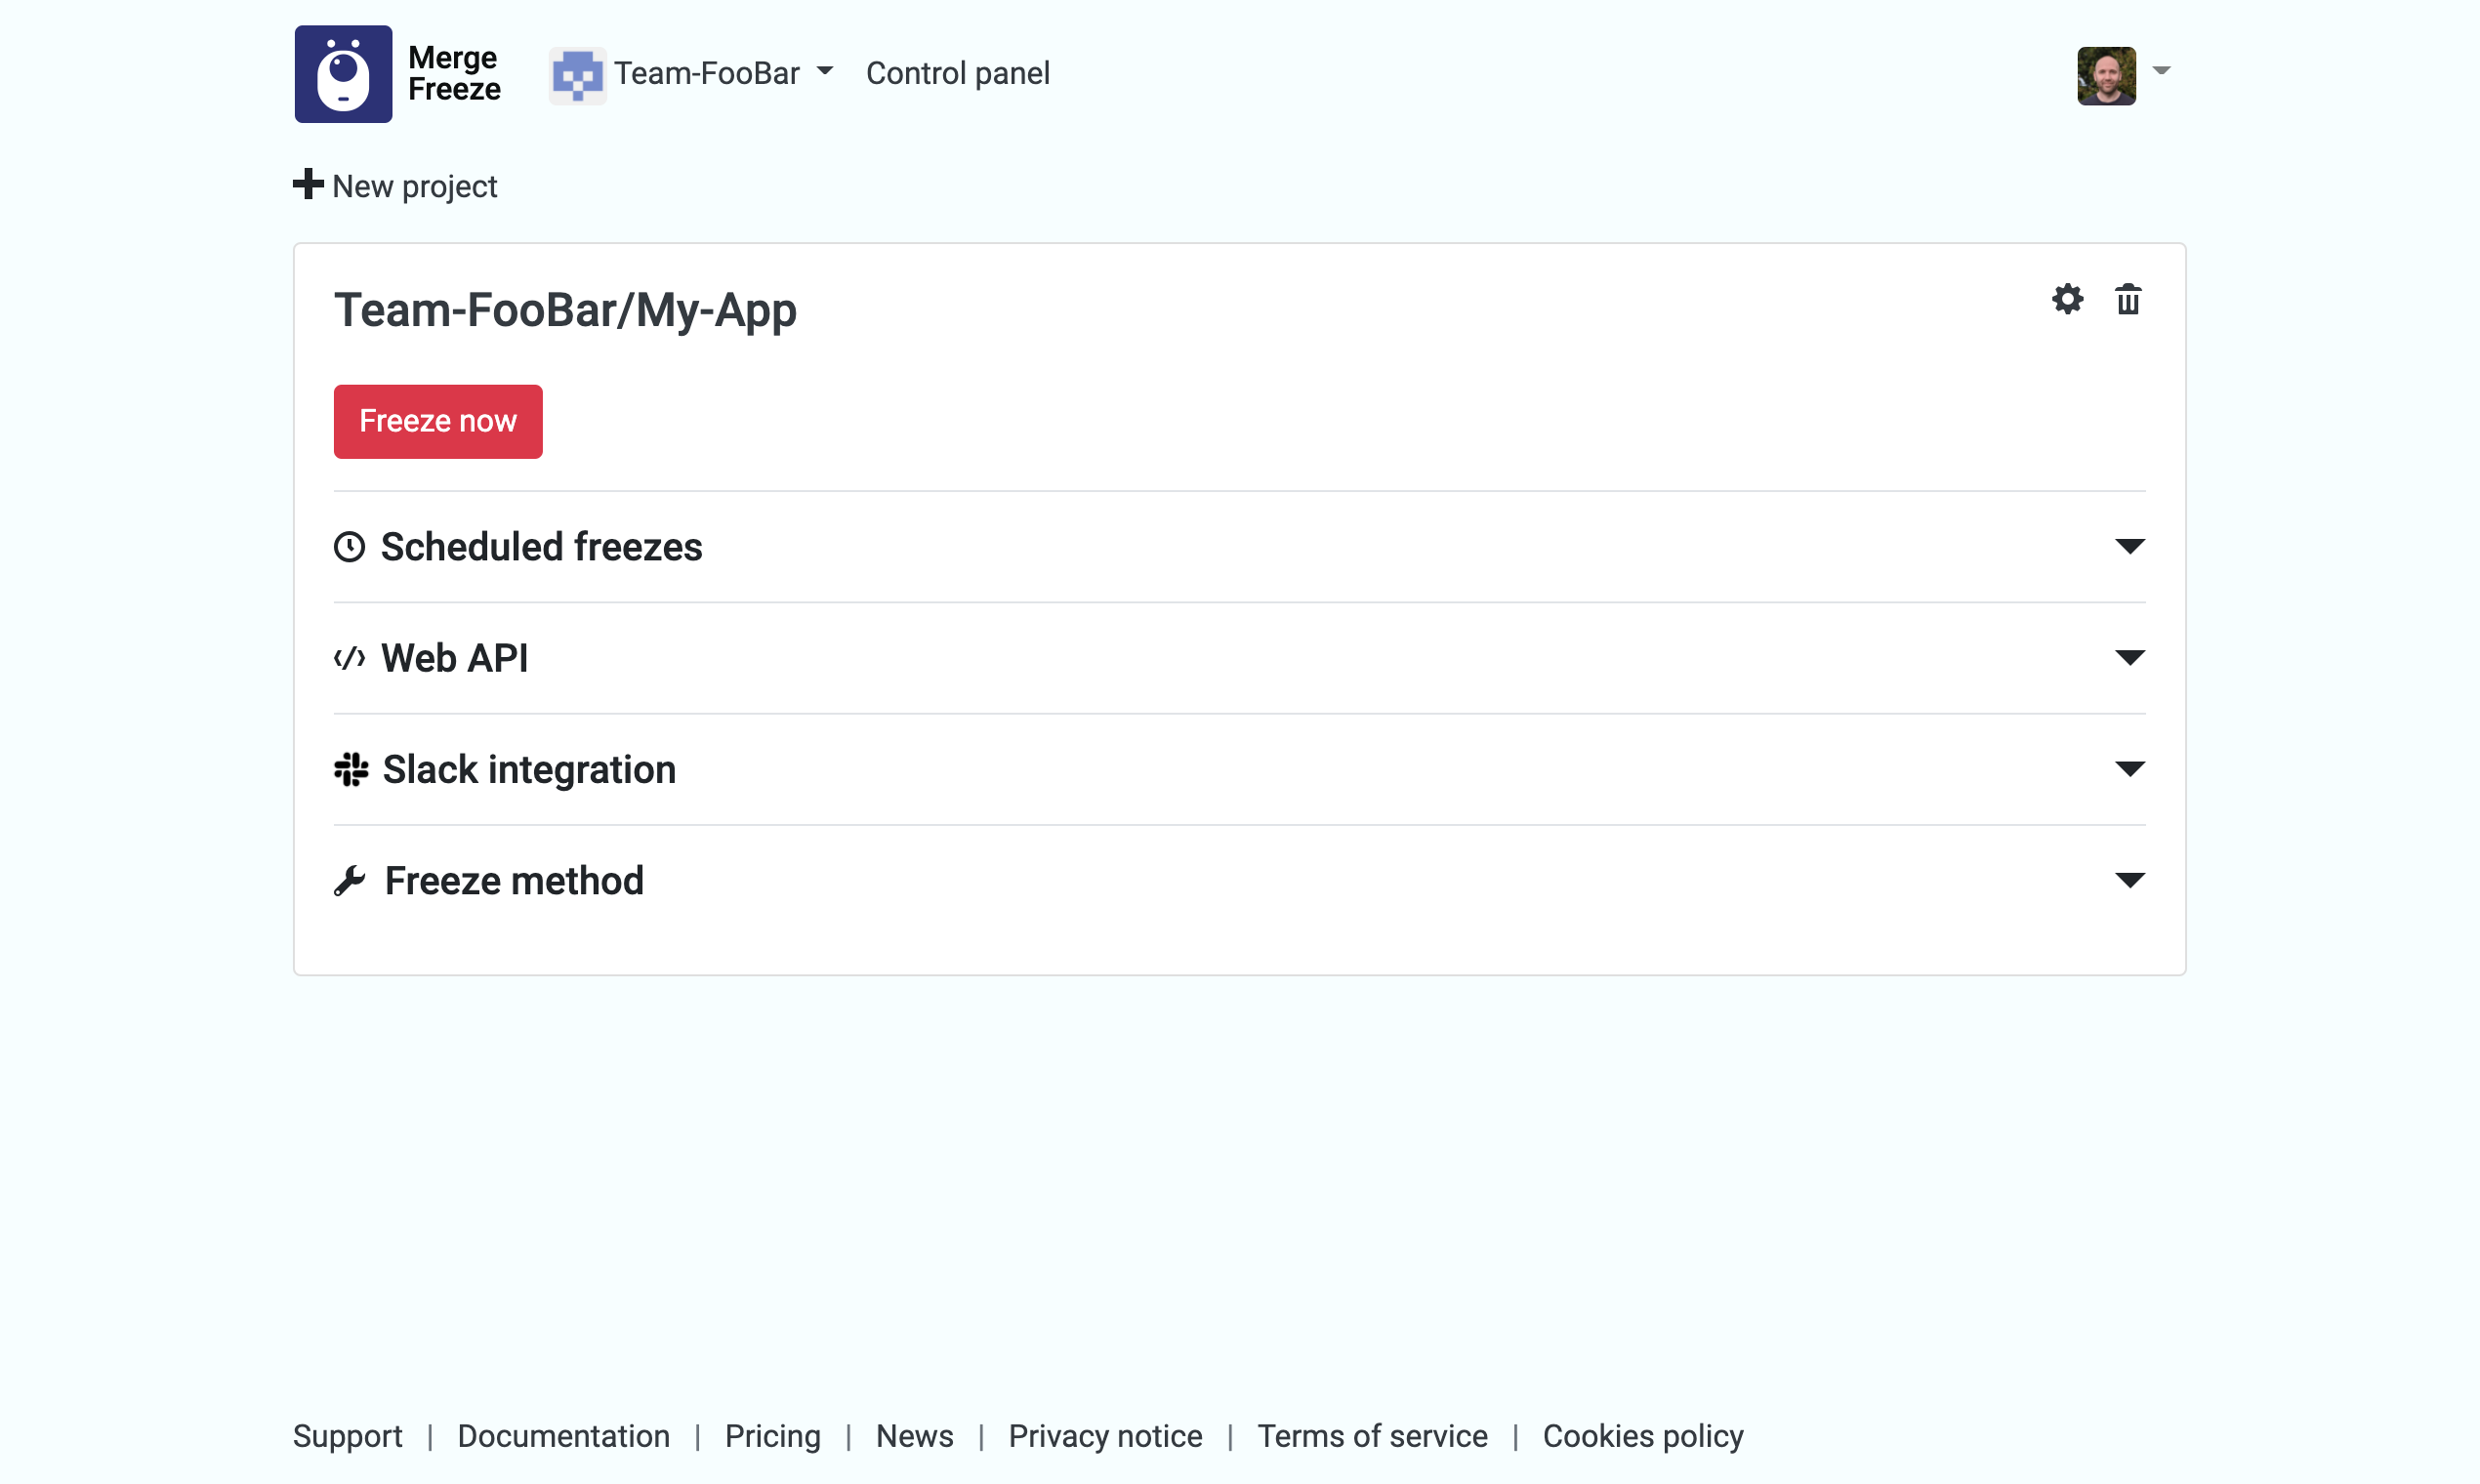Click the plus icon for New project
This screenshot has height=1484, width=2480.
tap(308, 185)
